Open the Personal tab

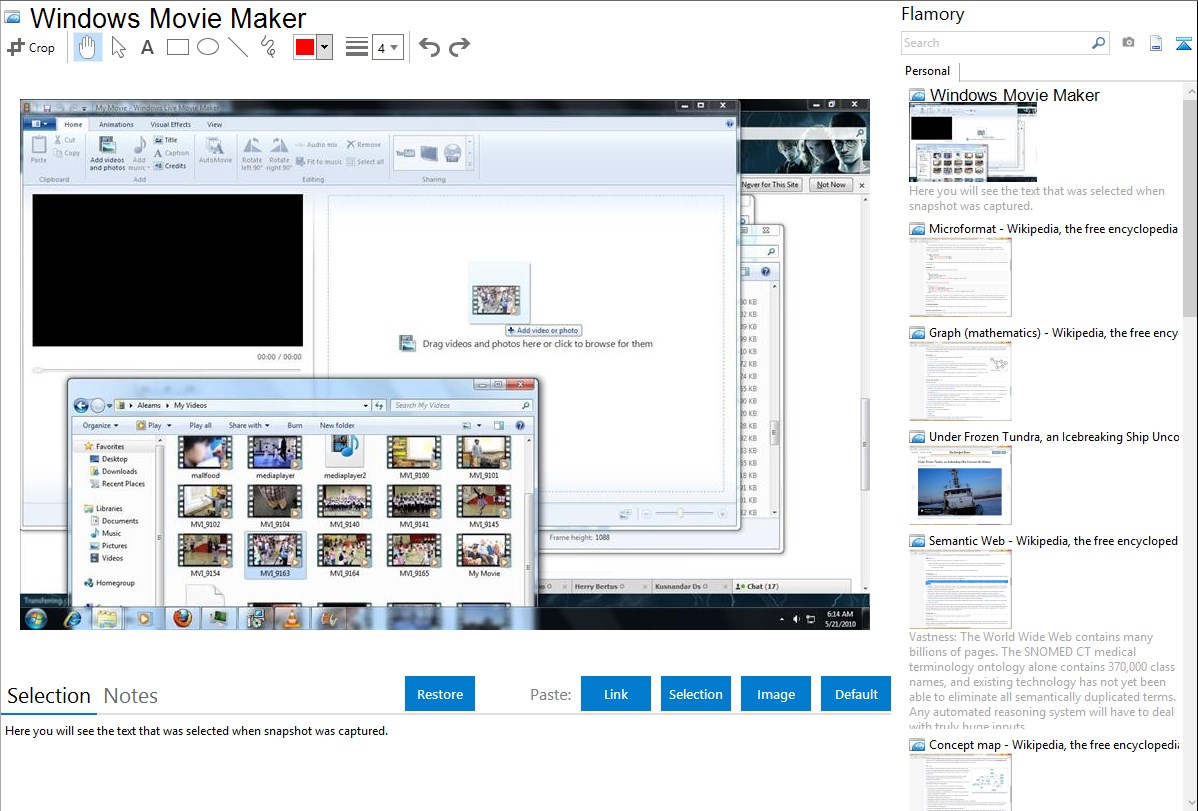[927, 71]
